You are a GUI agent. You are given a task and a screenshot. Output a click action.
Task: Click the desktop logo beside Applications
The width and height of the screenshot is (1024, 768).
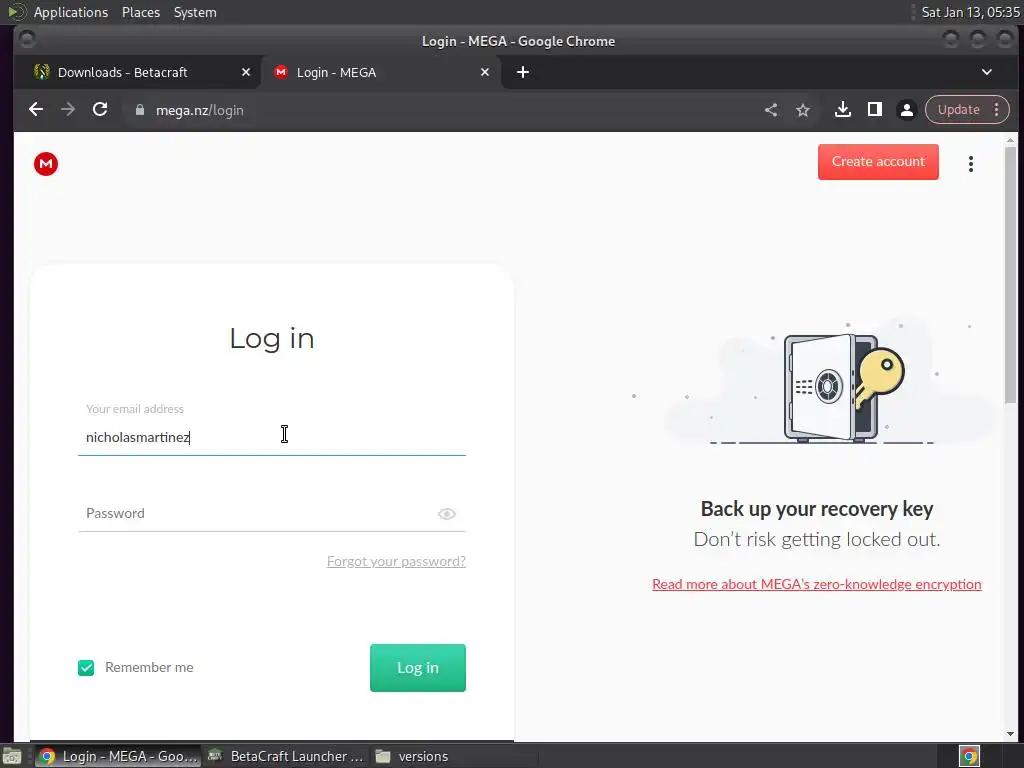[x=16, y=12]
